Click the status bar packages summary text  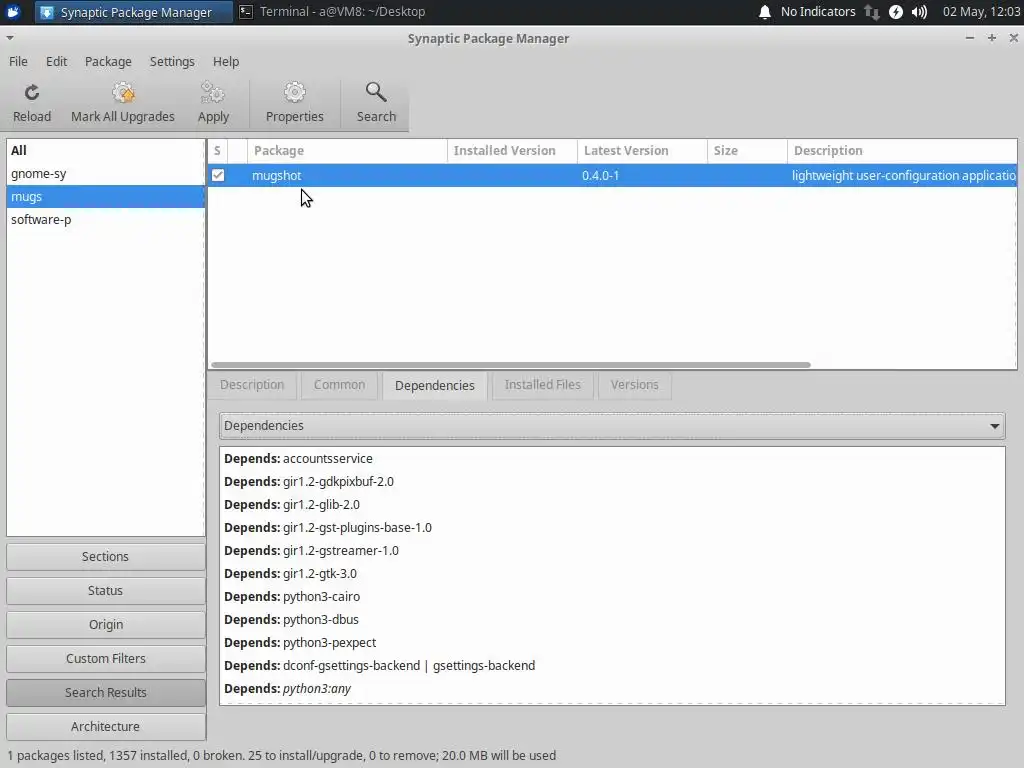(281, 756)
